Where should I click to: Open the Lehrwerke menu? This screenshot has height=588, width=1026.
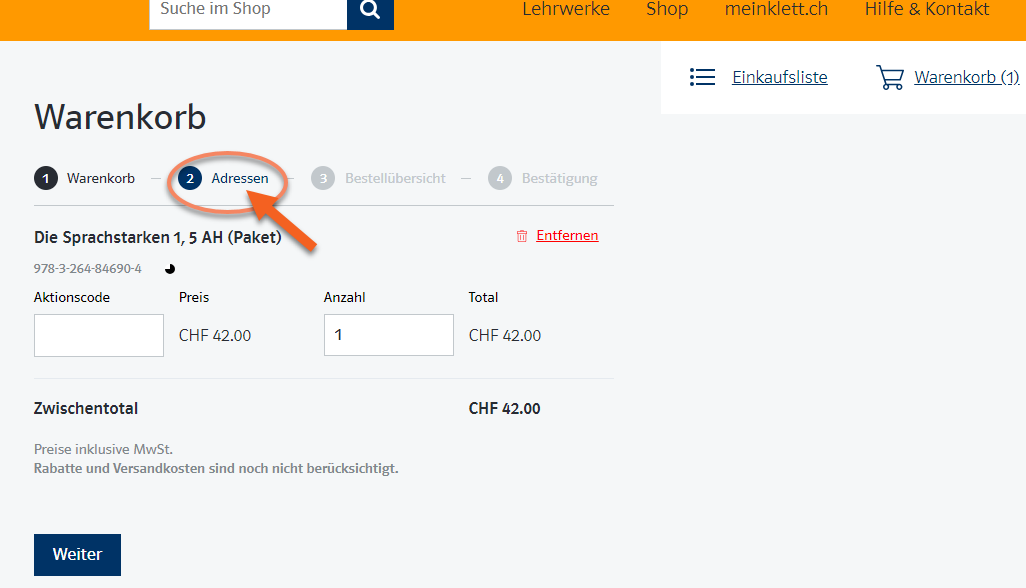click(566, 10)
